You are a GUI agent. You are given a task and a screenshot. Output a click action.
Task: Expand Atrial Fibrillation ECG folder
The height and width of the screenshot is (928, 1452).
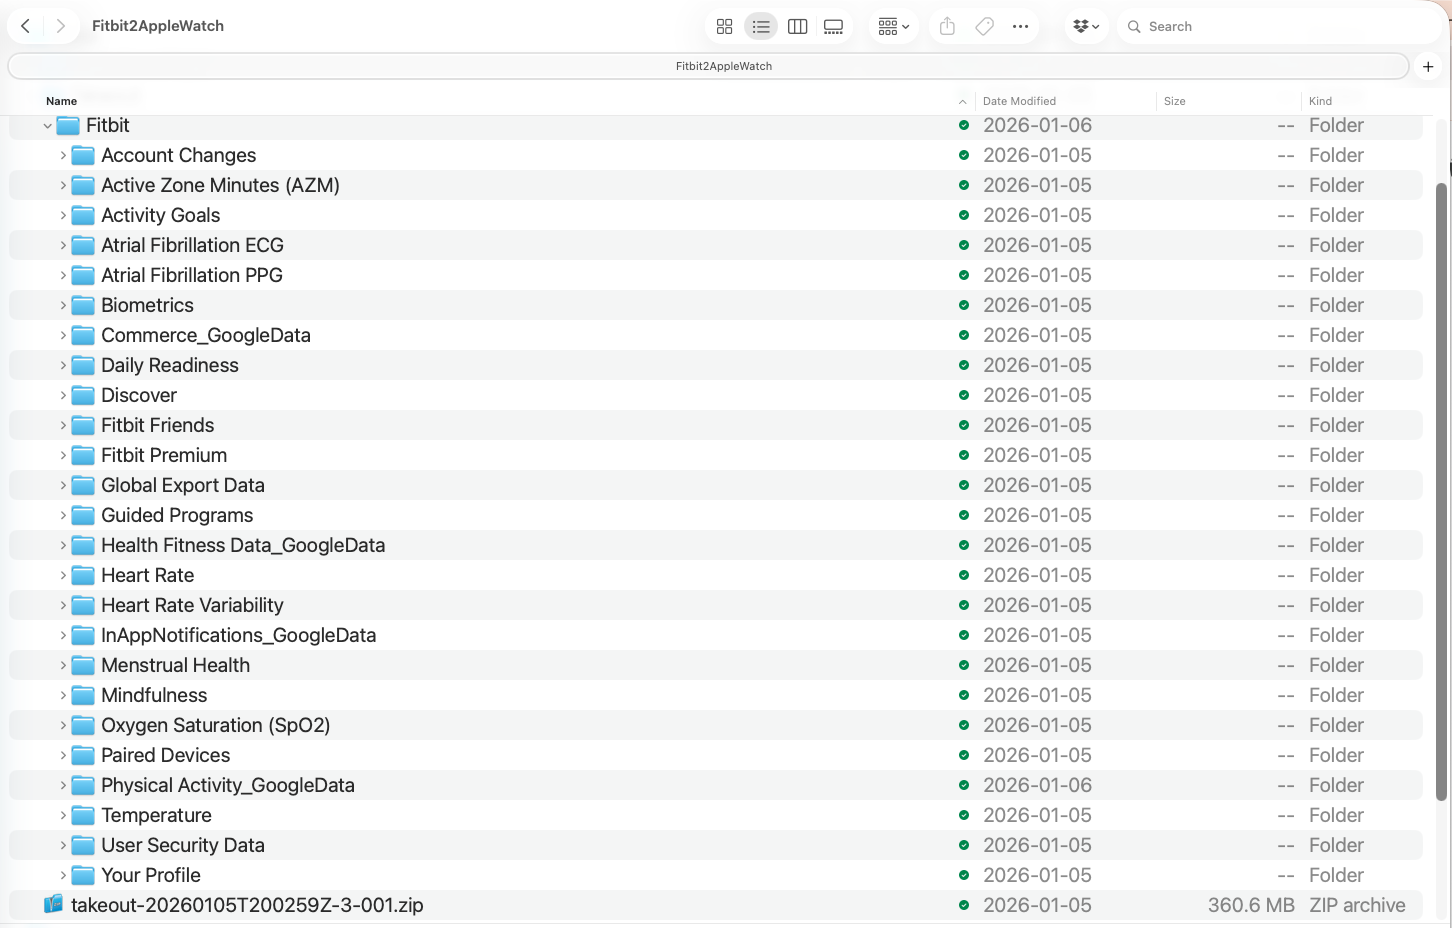pyautogui.click(x=63, y=246)
